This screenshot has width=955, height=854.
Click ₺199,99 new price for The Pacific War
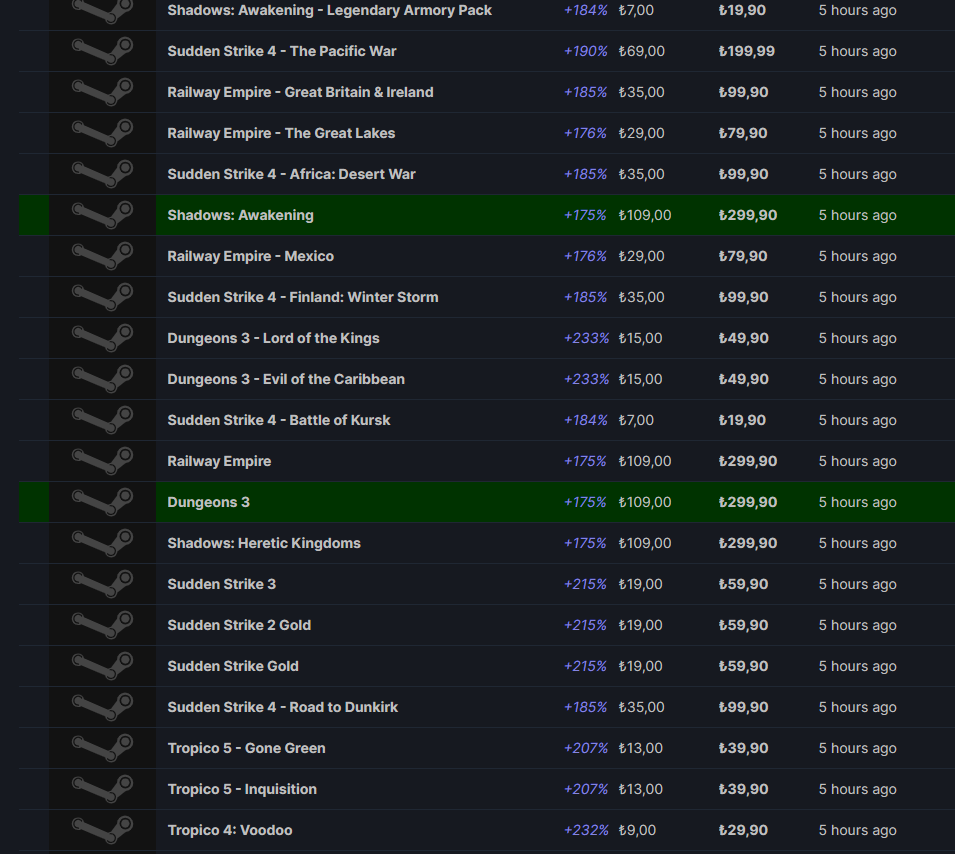click(747, 51)
